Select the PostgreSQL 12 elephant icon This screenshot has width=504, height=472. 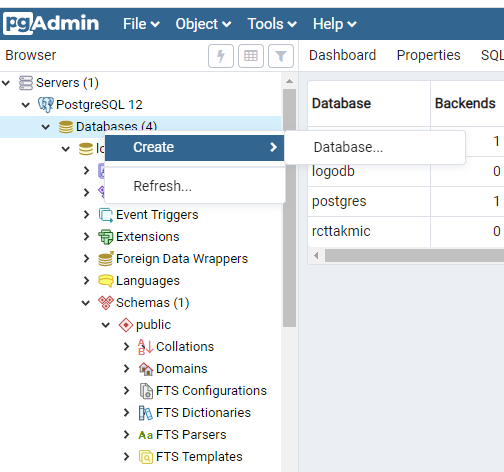tap(45, 105)
